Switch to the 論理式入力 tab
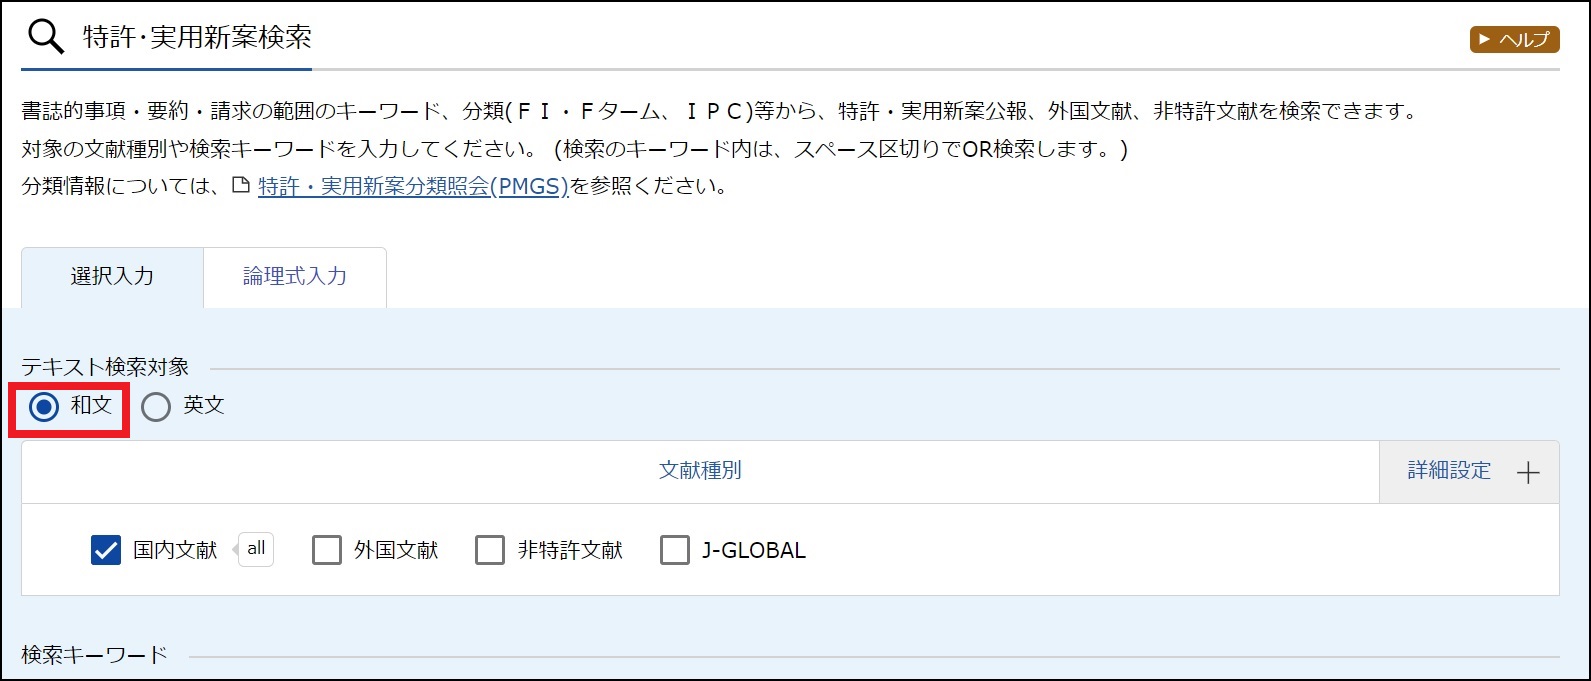The height and width of the screenshot is (681, 1591). click(x=295, y=277)
